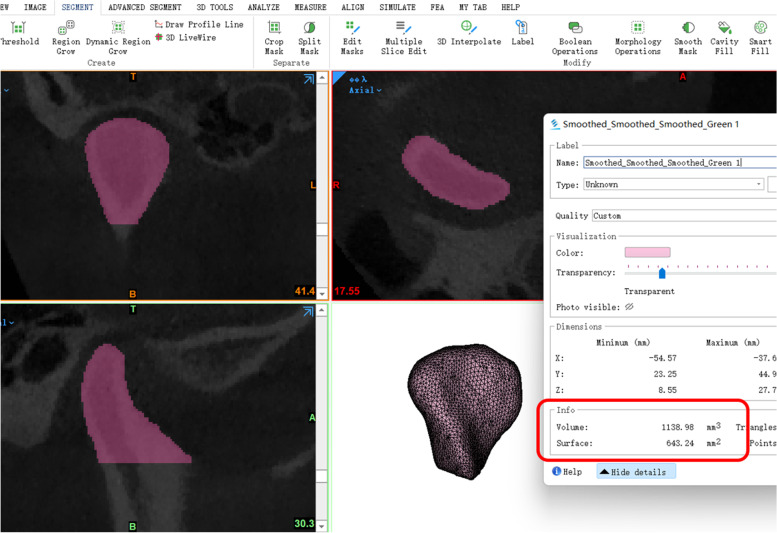
Task: Click the slice position 41.4 label
Action: [x=304, y=291]
